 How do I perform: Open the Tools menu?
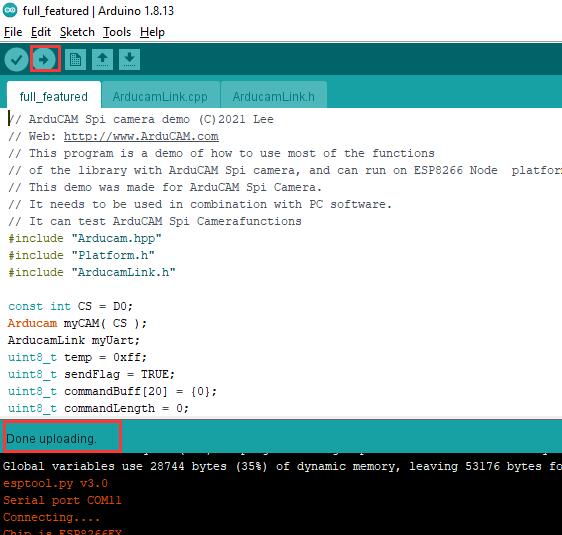coord(117,32)
